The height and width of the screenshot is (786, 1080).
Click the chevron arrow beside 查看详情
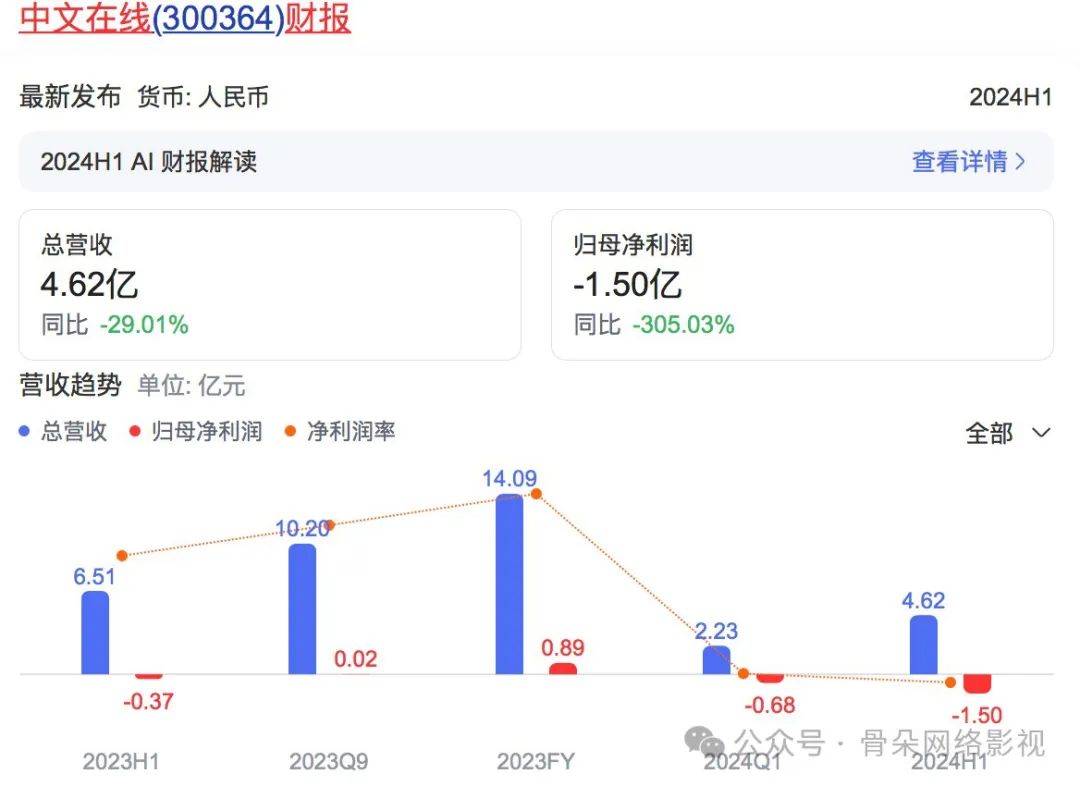(x=1021, y=161)
